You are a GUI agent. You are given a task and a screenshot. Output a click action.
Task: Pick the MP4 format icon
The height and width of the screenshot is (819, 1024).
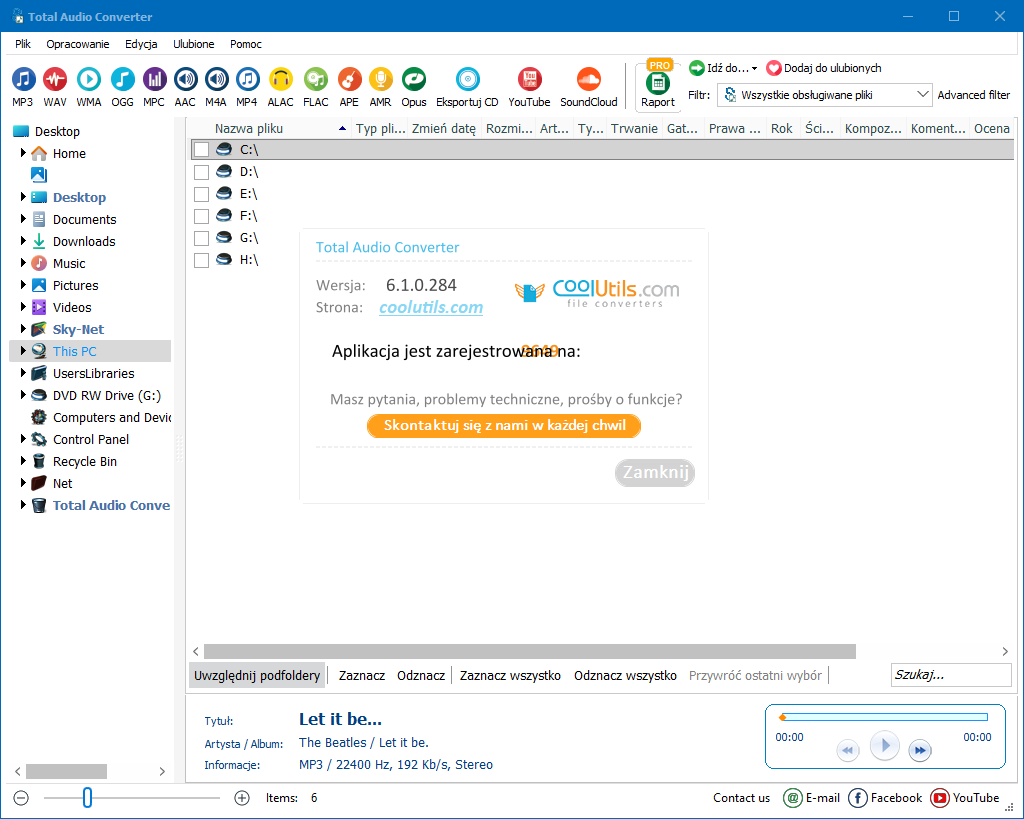247,80
